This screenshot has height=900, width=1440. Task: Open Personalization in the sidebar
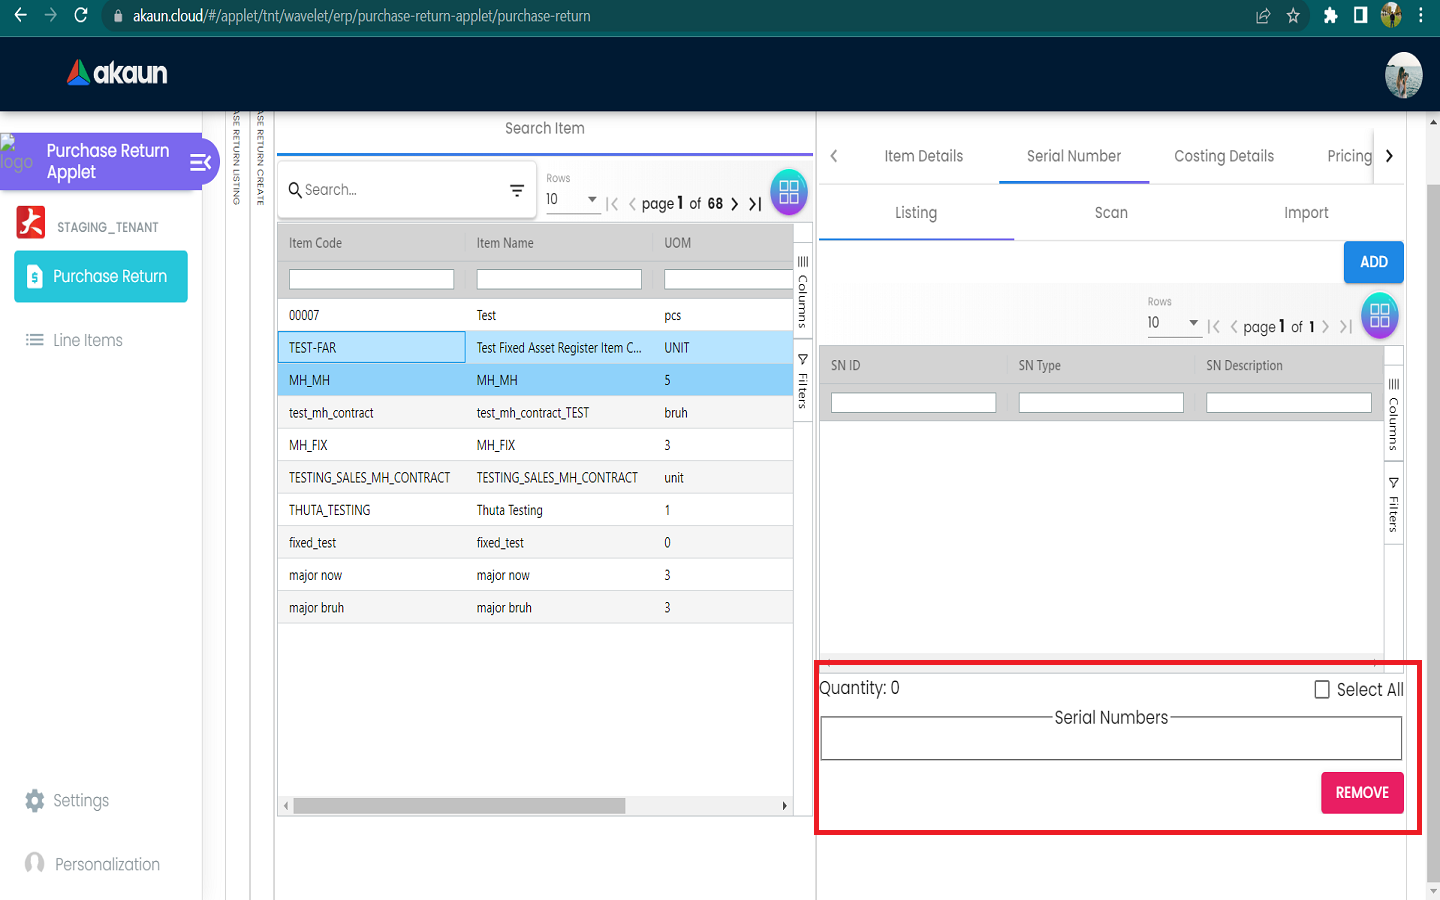coord(106,864)
